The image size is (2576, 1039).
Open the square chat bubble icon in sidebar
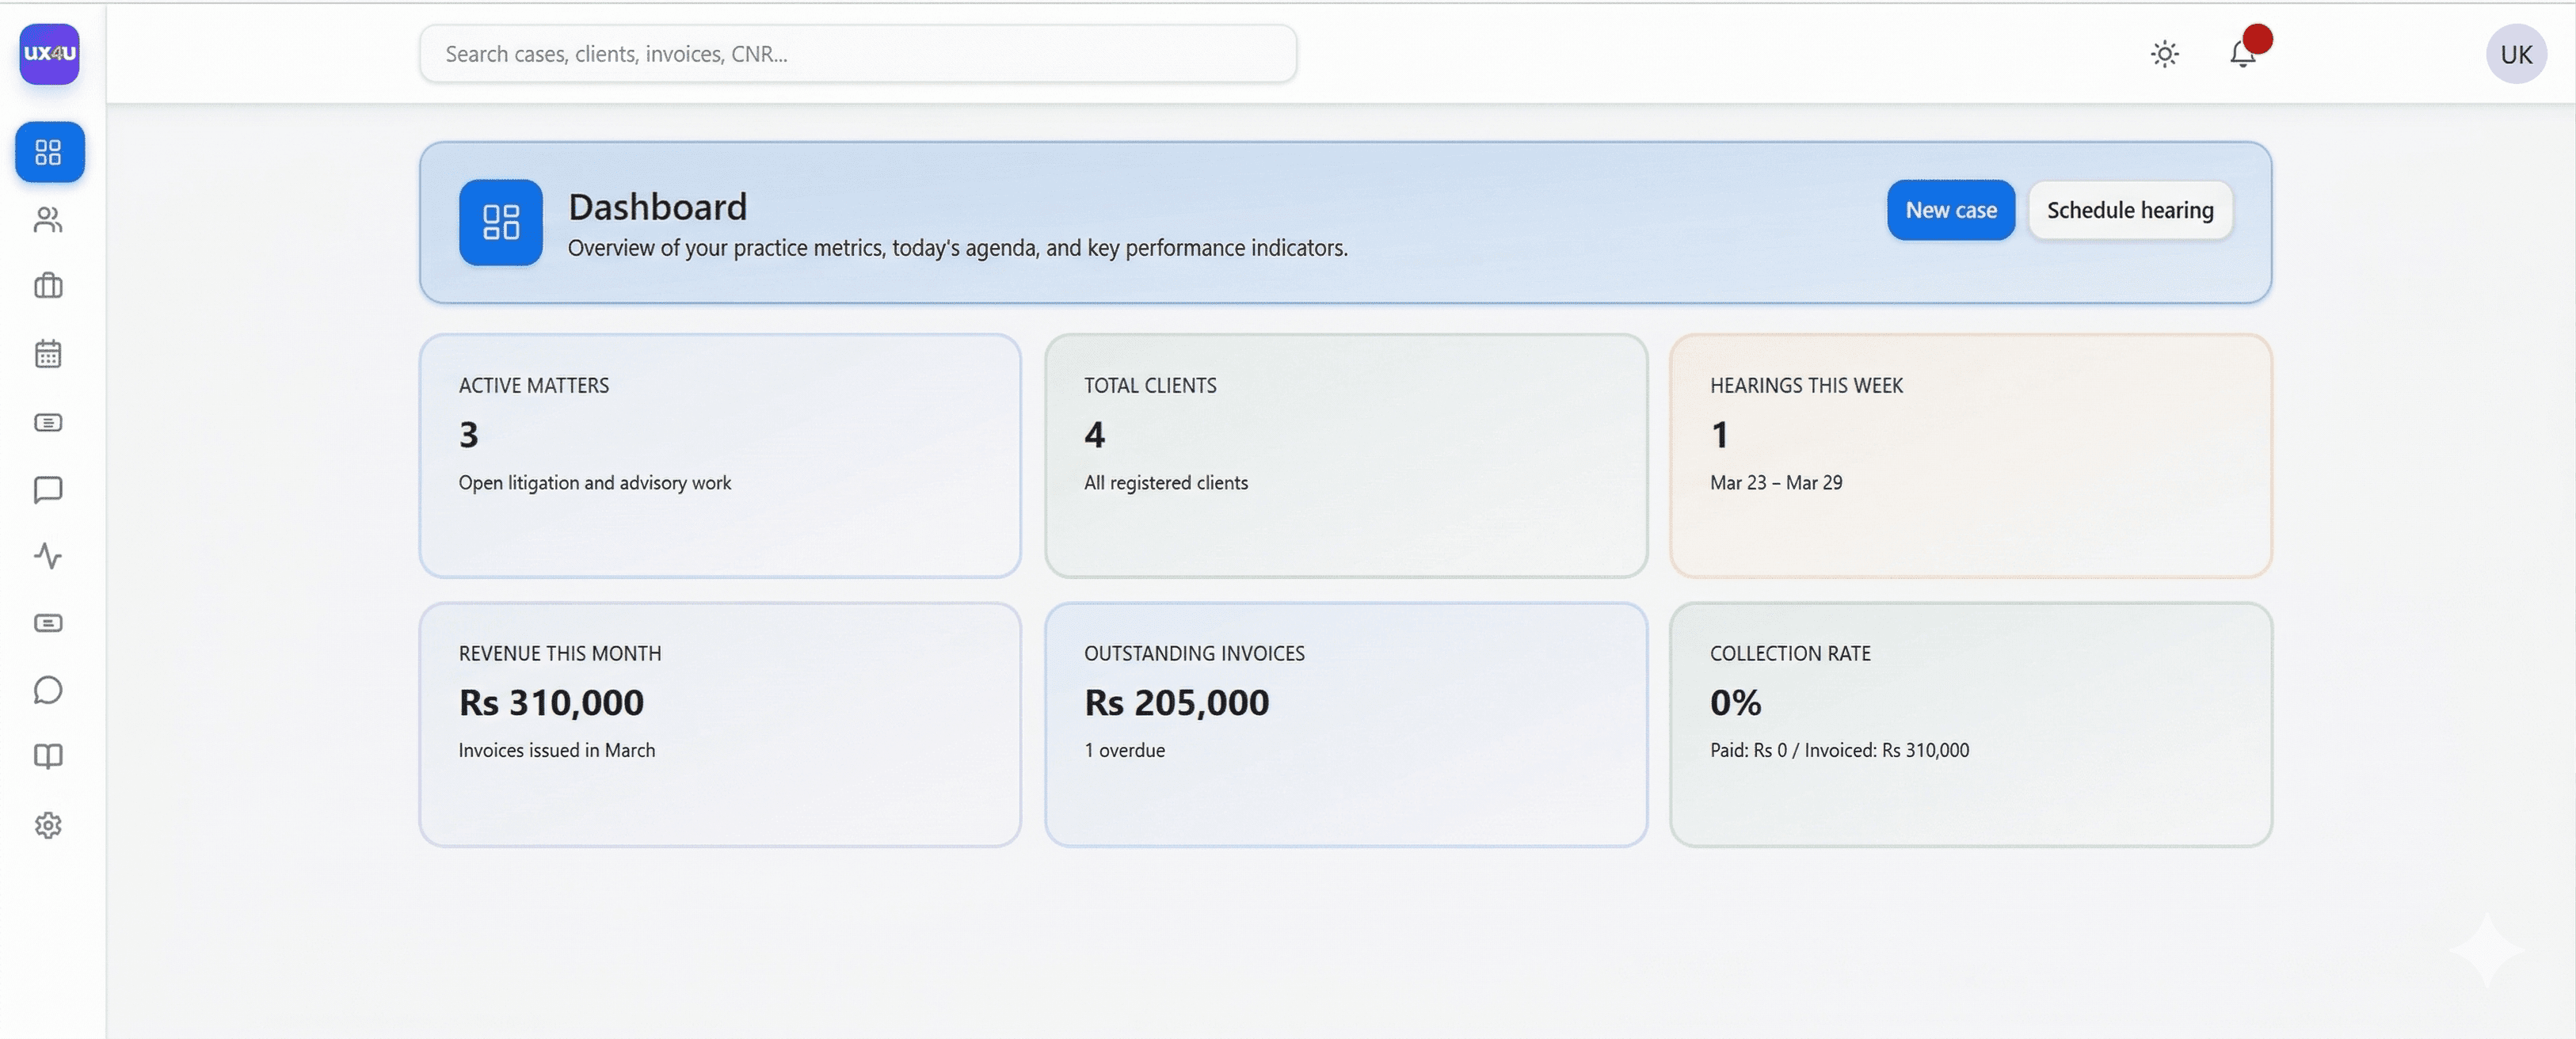tap(48, 490)
